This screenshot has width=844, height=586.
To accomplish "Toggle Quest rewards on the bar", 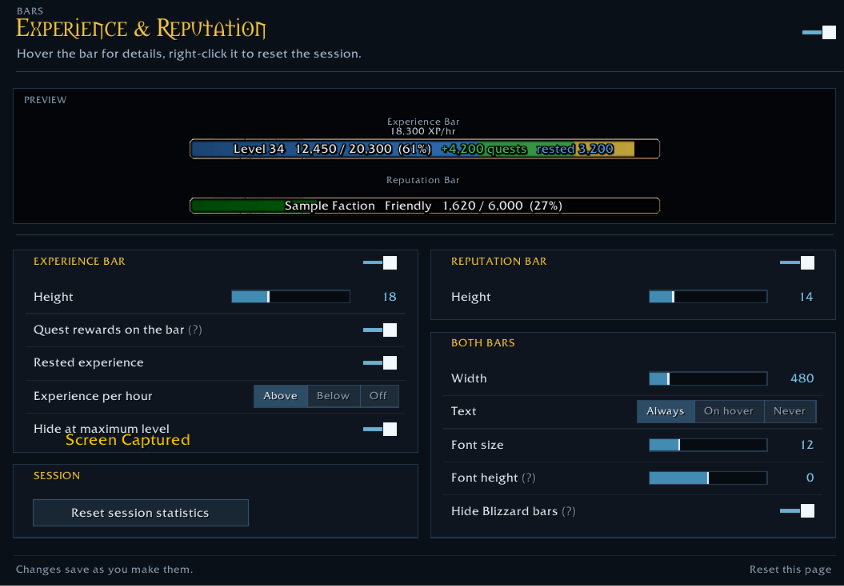I will click(380, 330).
